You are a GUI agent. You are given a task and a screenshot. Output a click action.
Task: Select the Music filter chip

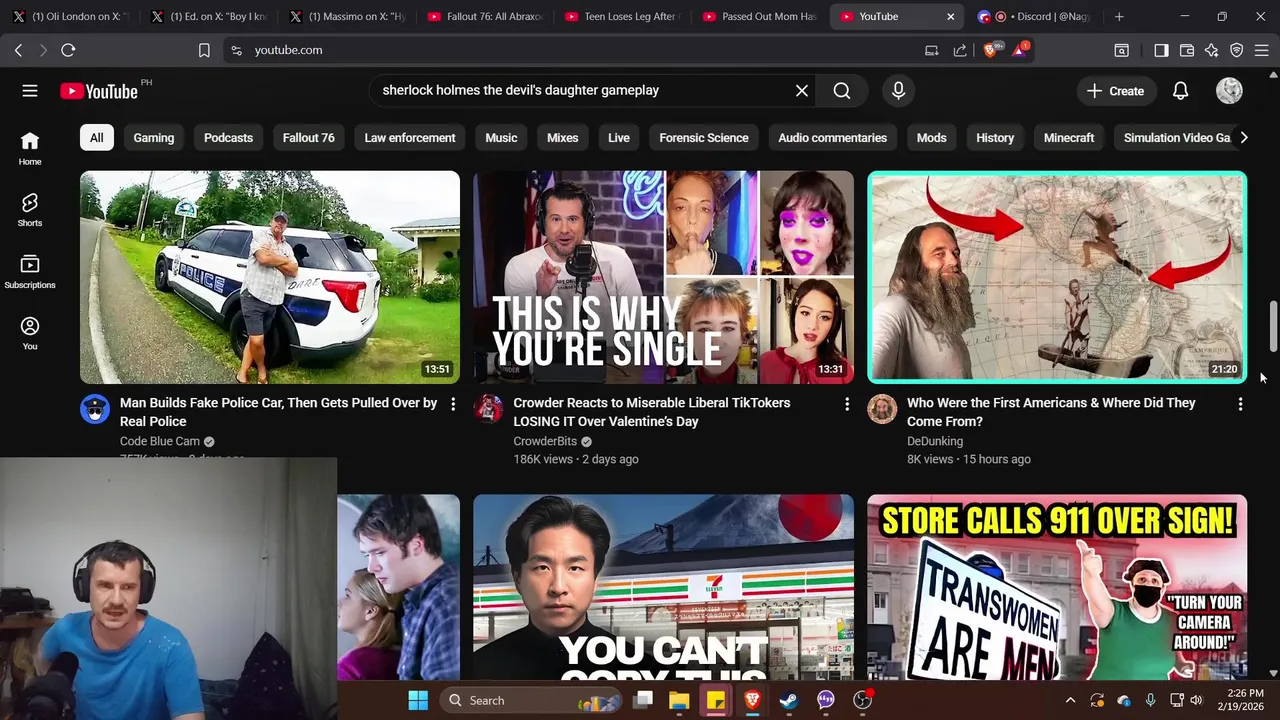click(x=501, y=138)
